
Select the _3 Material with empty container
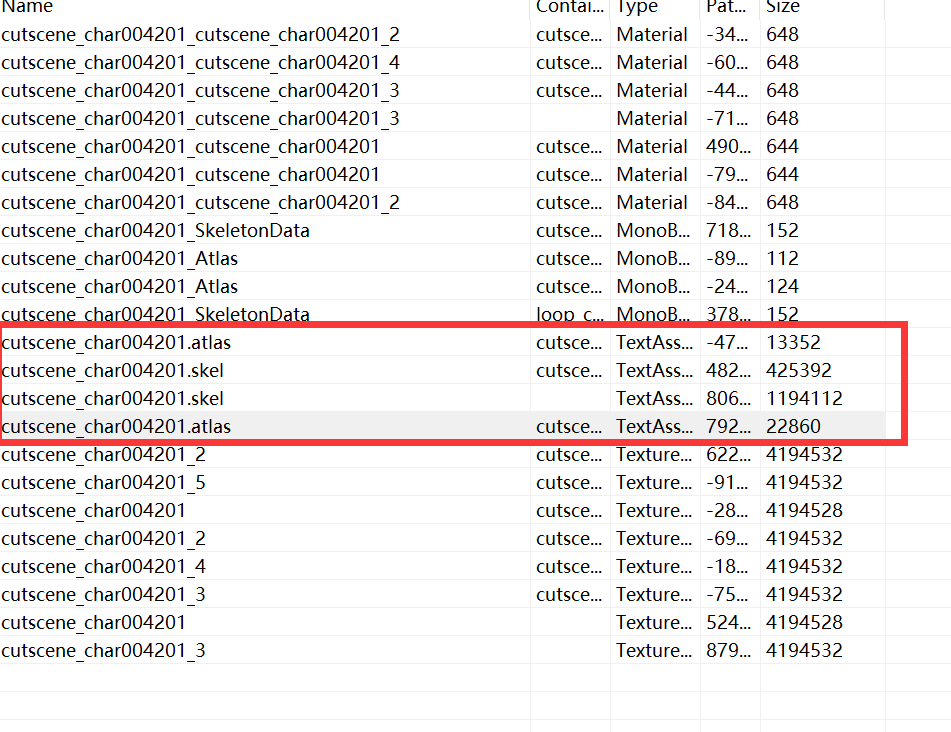(x=200, y=118)
